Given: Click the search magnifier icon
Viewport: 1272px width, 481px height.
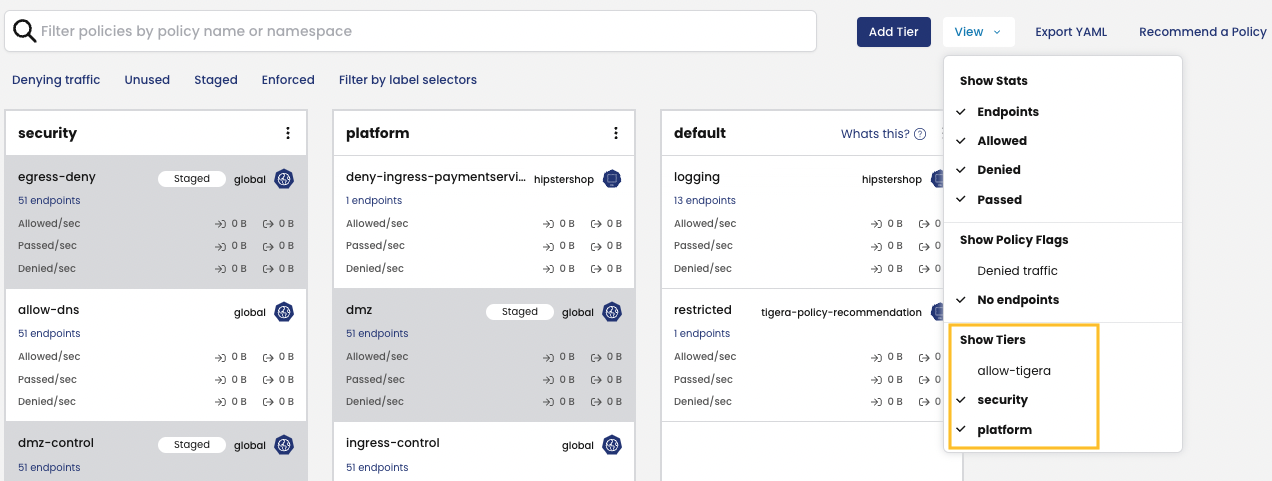Looking at the screenshot, I should [24, 32].
